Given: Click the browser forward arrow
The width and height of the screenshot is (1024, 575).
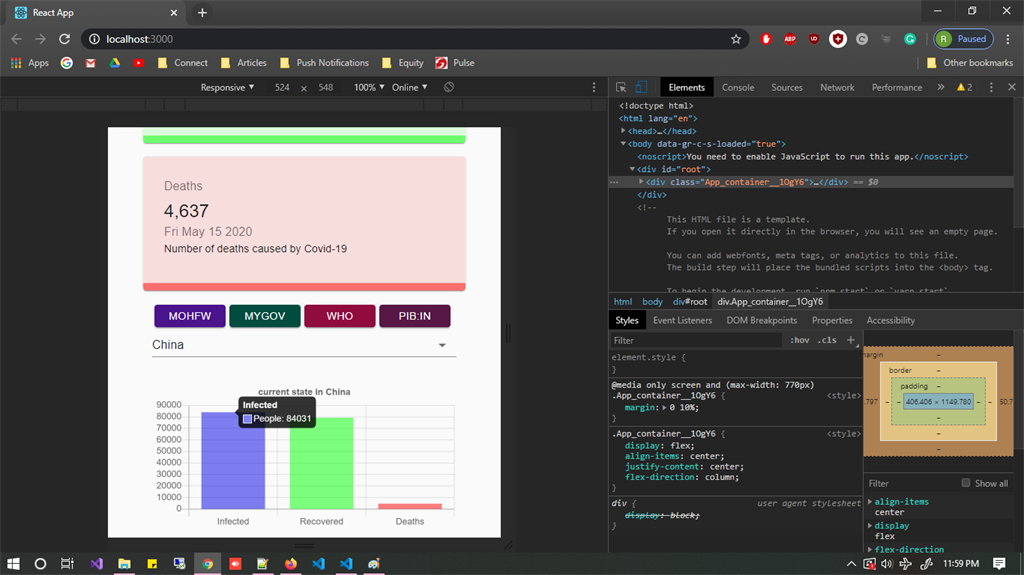Looking at the screenshot, I should click(x=40, y=39).
